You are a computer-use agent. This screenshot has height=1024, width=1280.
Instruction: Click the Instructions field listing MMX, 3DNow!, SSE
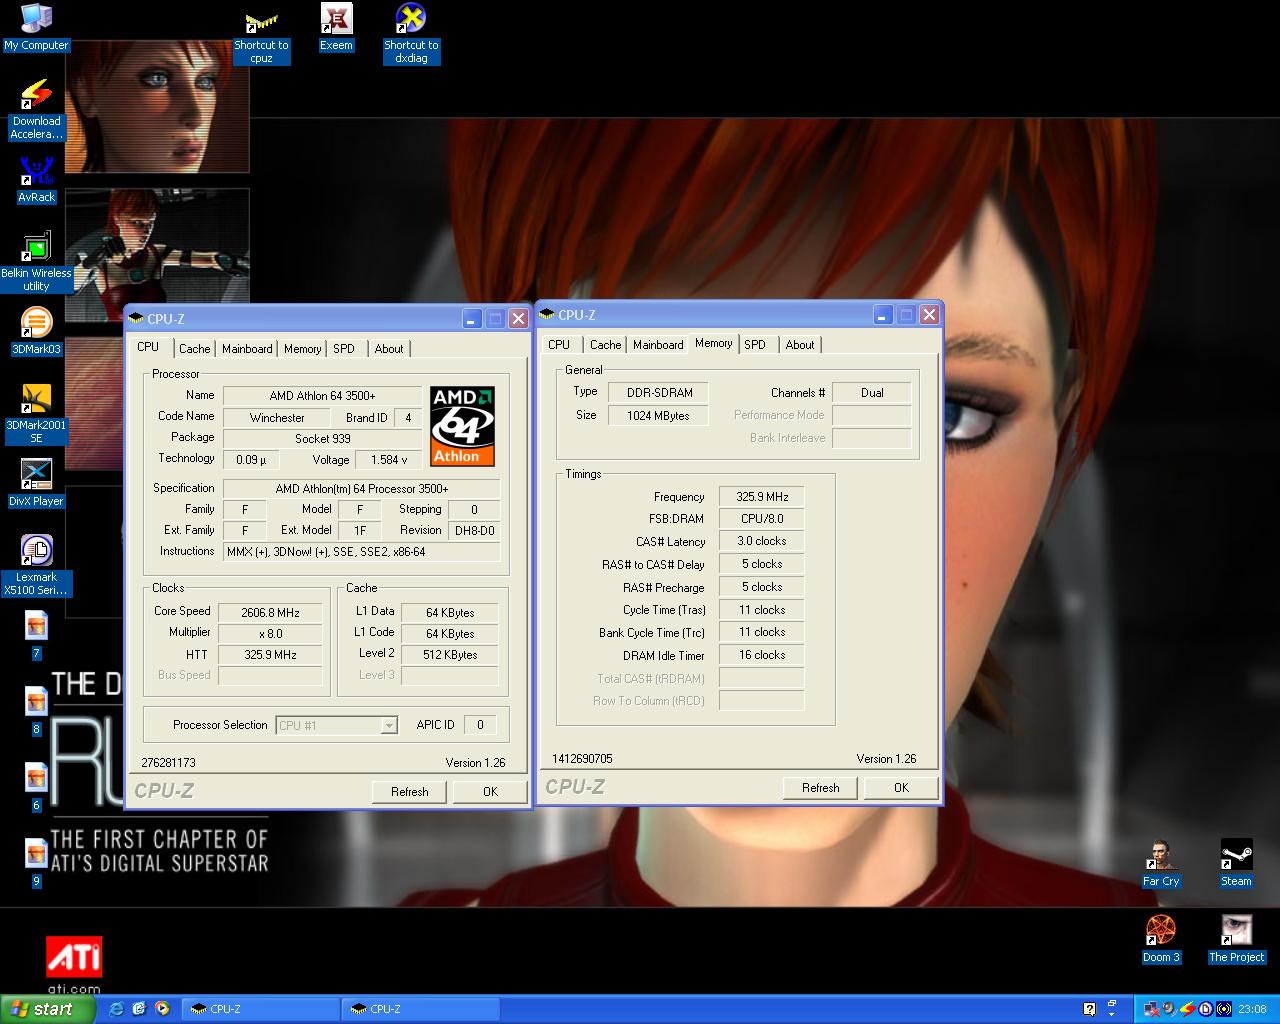tap(361, 552)
